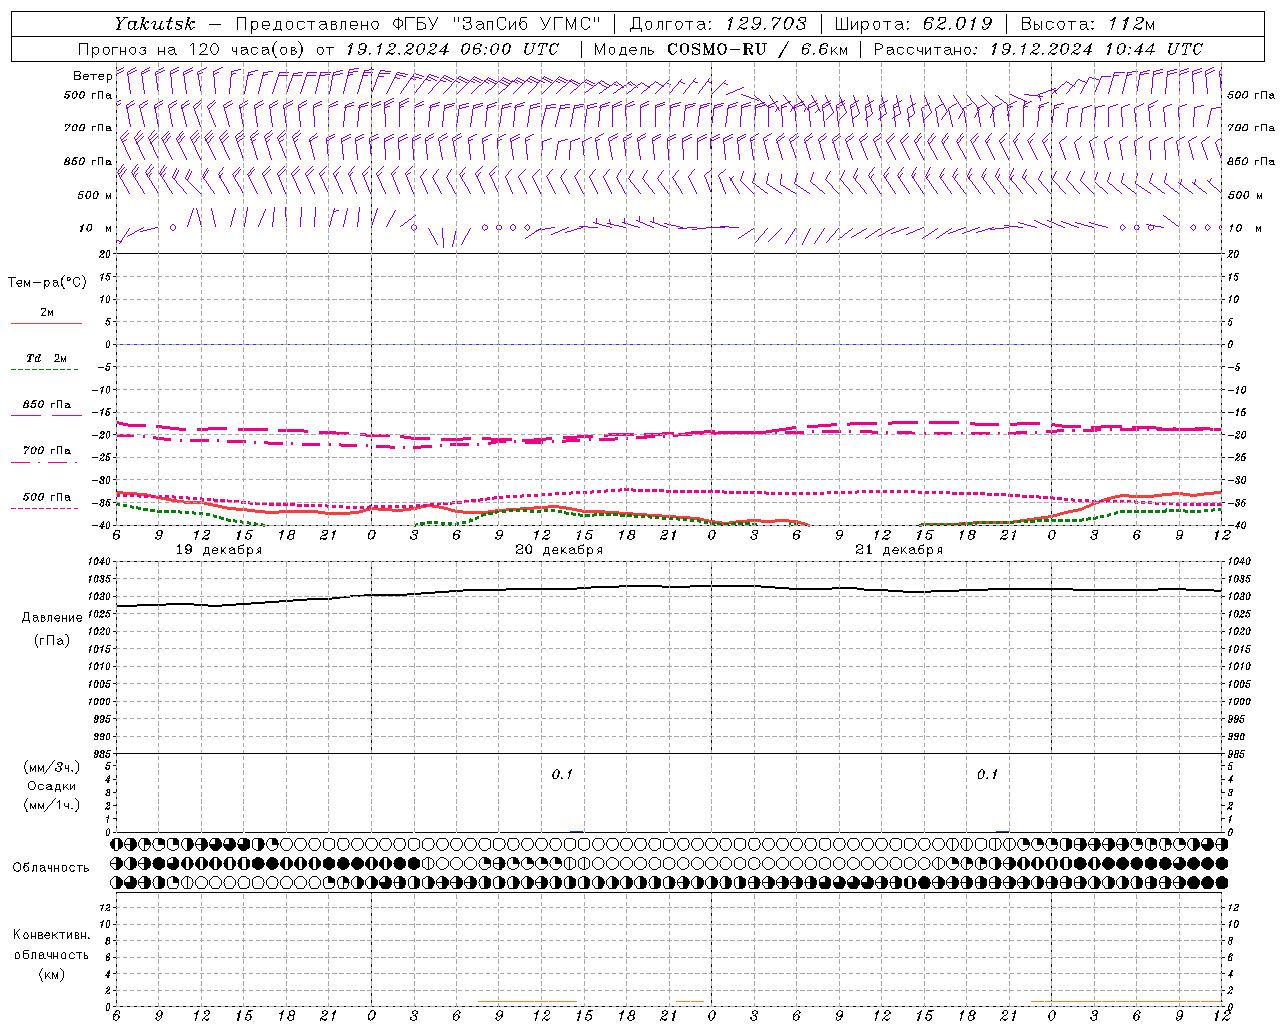Click the 20 value on left temperature axis
1280x1024 pixels.
pos(107,254)
